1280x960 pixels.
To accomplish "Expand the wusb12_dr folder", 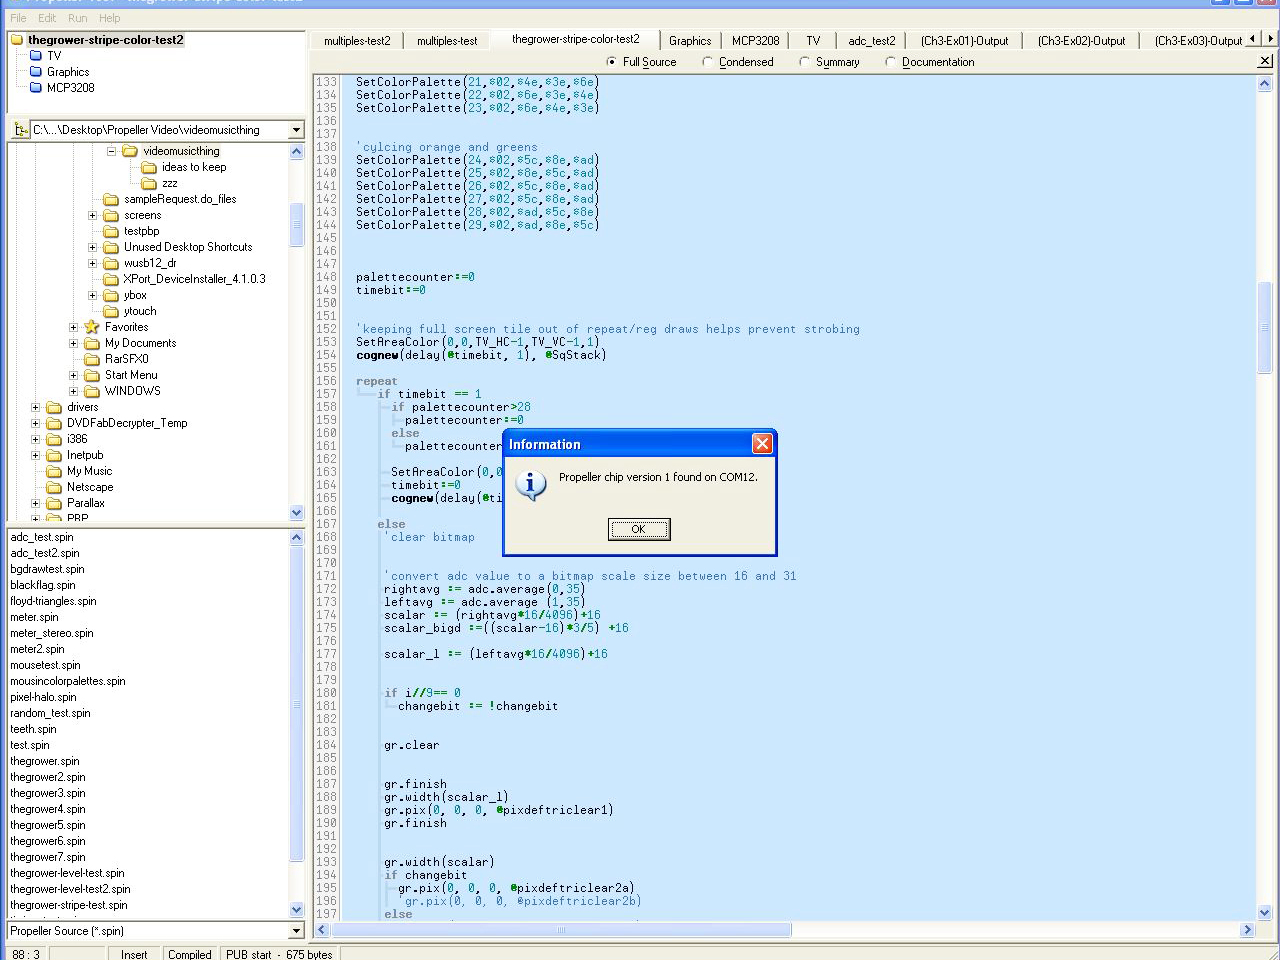I will [x=92, y=263].
